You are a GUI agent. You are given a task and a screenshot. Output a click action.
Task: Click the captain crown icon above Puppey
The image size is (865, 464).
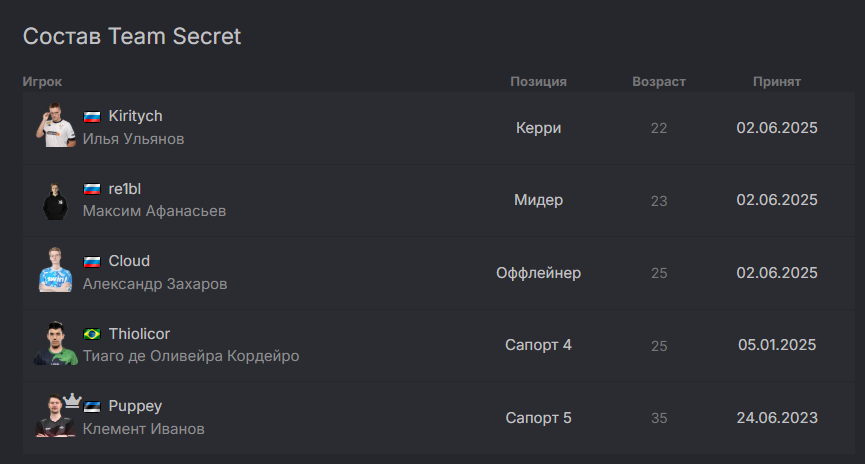click(x=72, y=400)
